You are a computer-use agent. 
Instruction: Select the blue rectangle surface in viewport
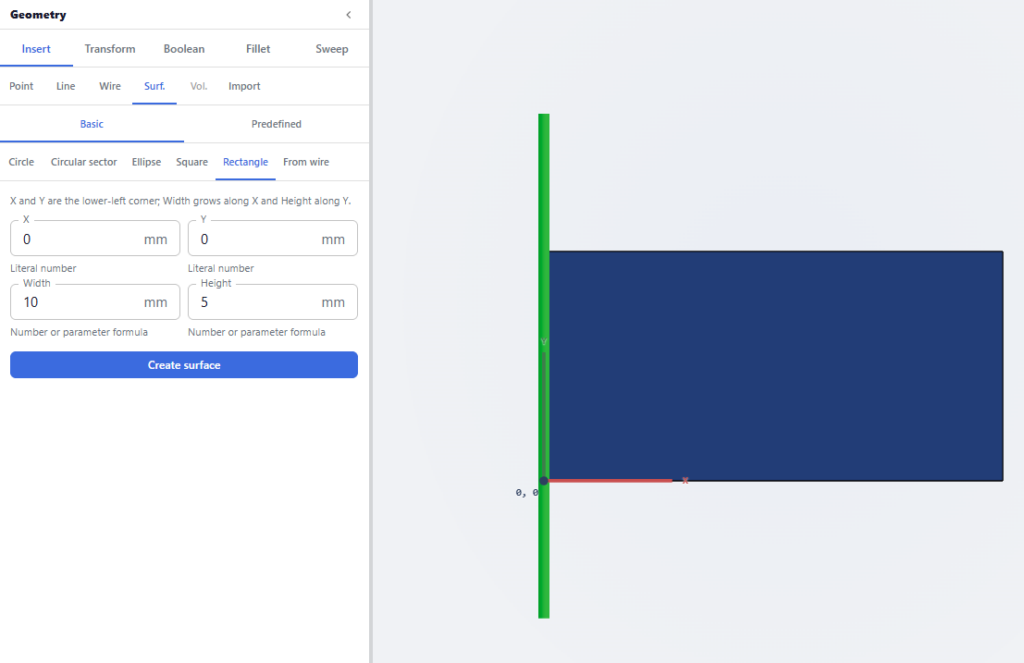(x=776, y=366)
